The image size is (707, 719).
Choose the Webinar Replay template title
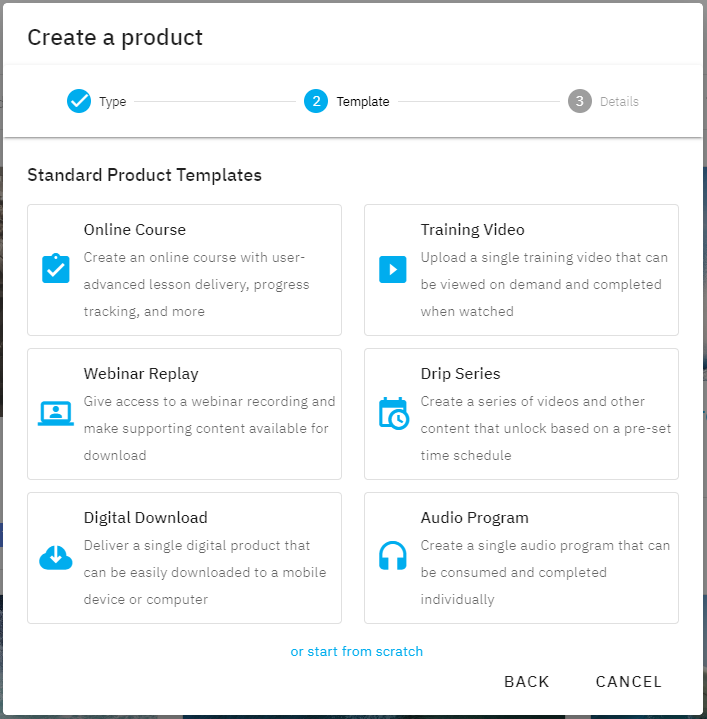click(x=141, y=374)
